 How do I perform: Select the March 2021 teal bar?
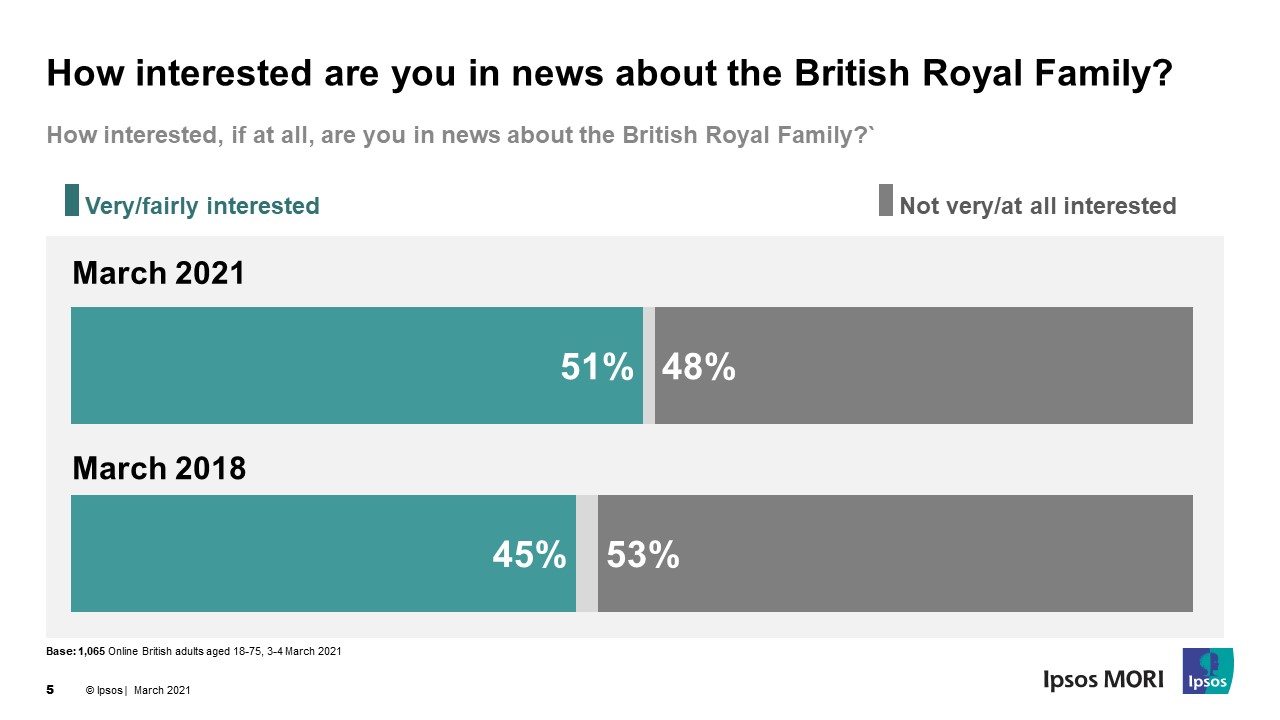point(357,365)
